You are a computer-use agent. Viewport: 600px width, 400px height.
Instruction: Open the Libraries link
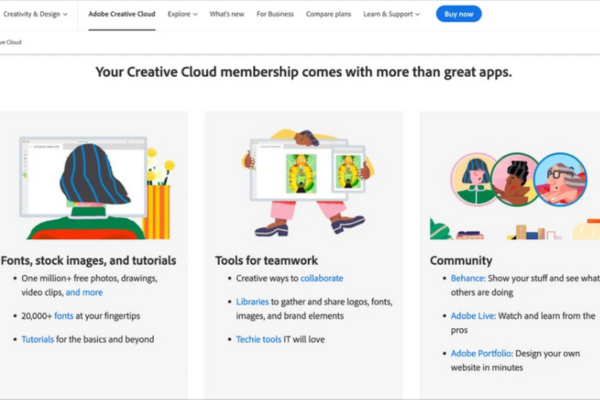(x=252, y=302)
